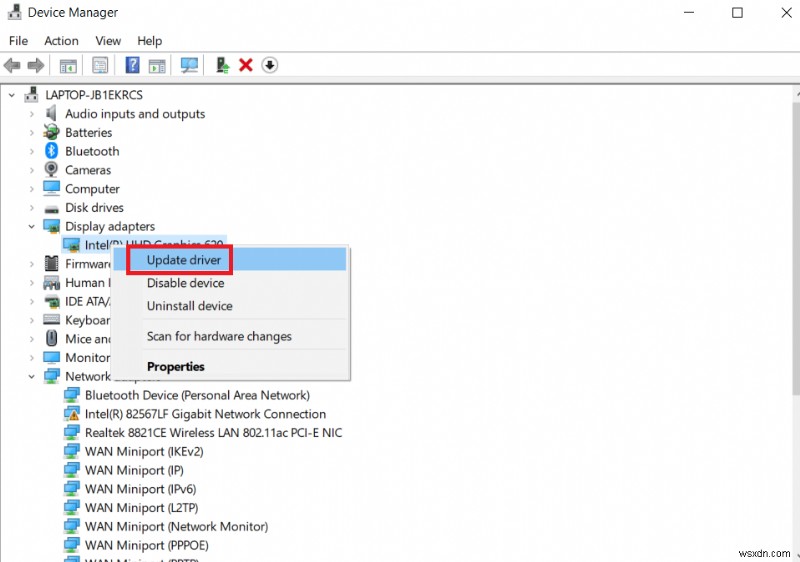Collapse the Network adapters category
This screenshot has height=562, width=800.
coord(32,376)
